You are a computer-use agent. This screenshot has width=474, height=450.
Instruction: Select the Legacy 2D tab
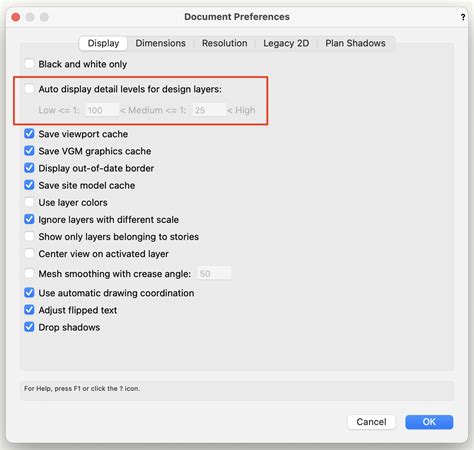(286, 43)
